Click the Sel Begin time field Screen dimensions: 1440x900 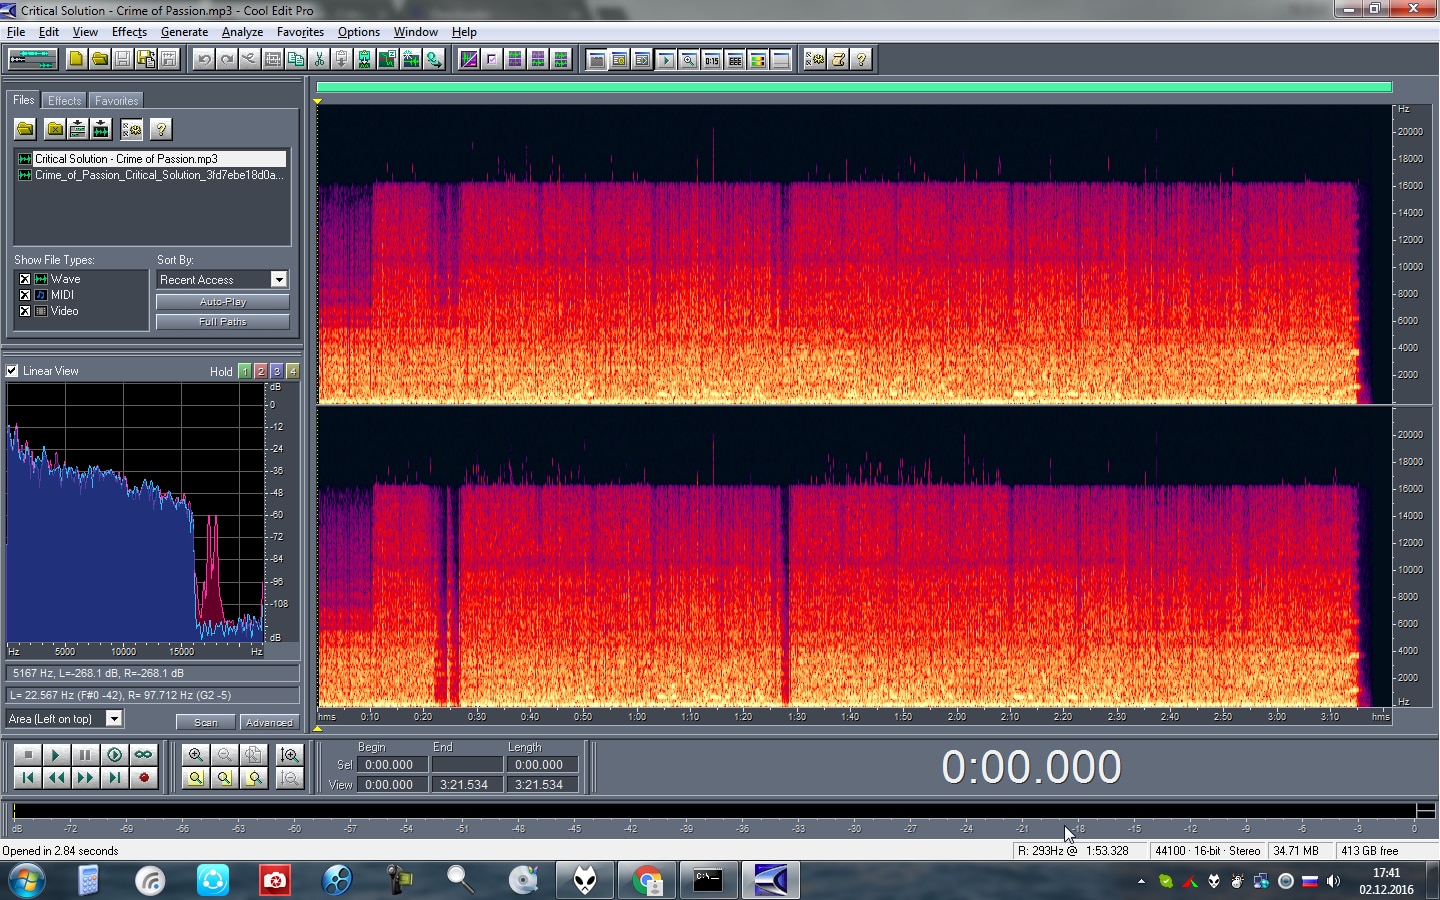391,765
